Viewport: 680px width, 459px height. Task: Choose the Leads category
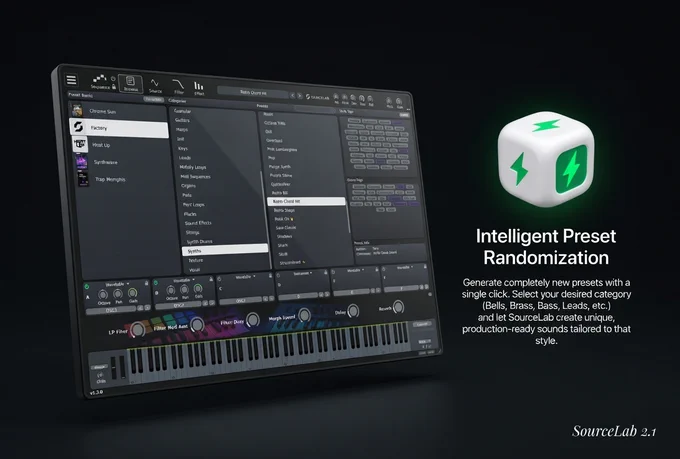[x=185, y=157]
